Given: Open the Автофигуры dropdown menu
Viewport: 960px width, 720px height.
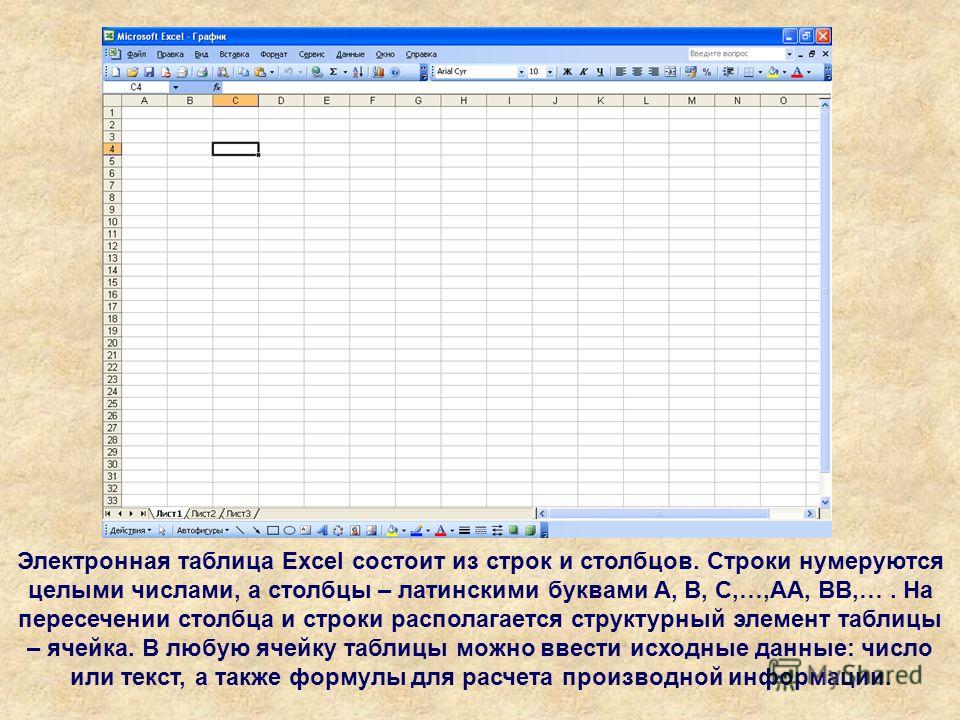Looking at the screenshot, I should click(x=203, y=530).
